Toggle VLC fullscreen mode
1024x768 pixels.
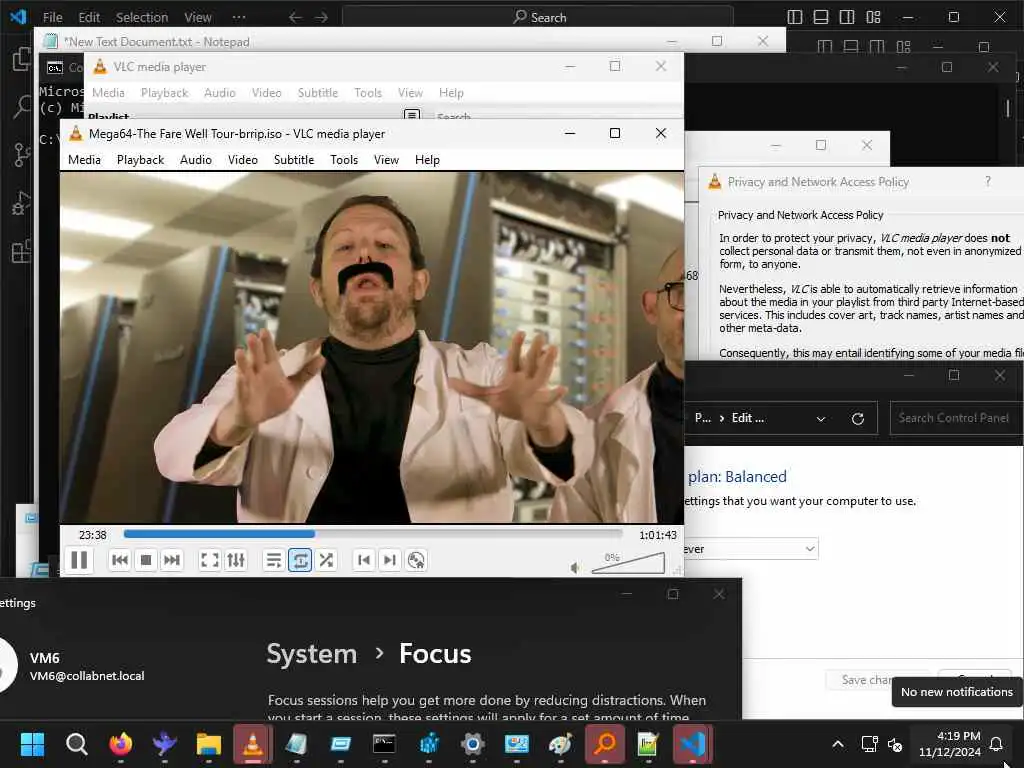pos(209,560)
